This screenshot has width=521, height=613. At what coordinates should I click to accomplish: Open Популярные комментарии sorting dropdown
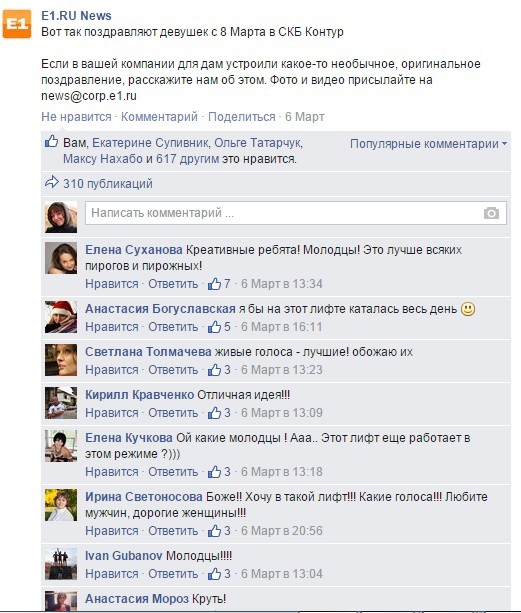[x=428, y=144]
